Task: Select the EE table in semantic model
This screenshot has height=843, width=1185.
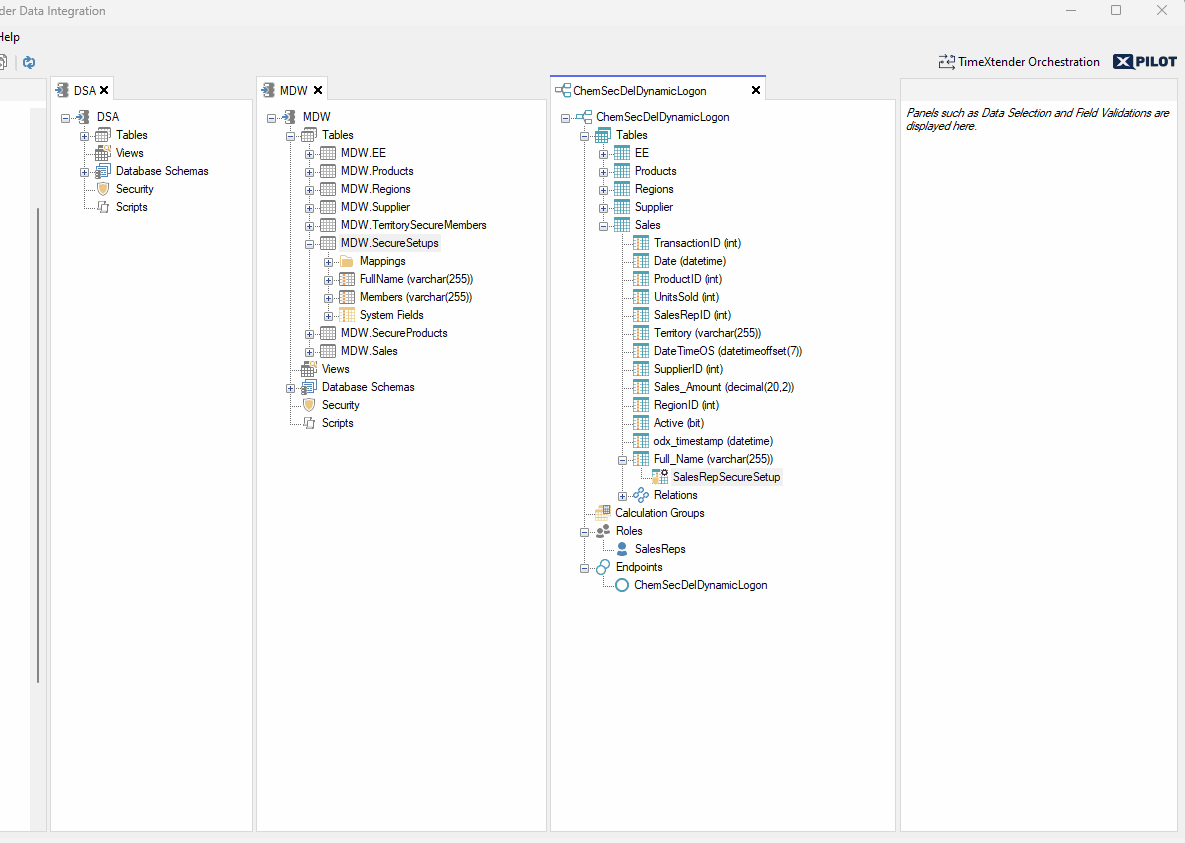Action: pos(642,153)
